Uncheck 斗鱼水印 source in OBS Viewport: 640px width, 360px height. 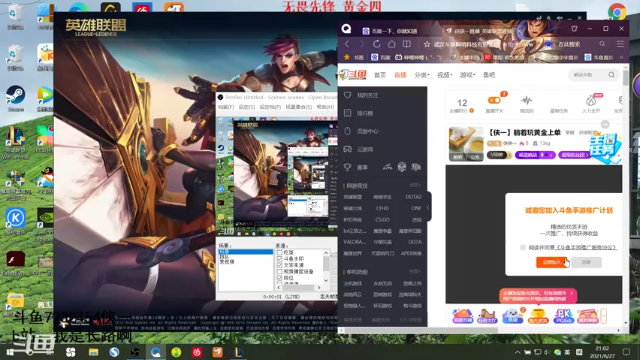pos(280,259)
